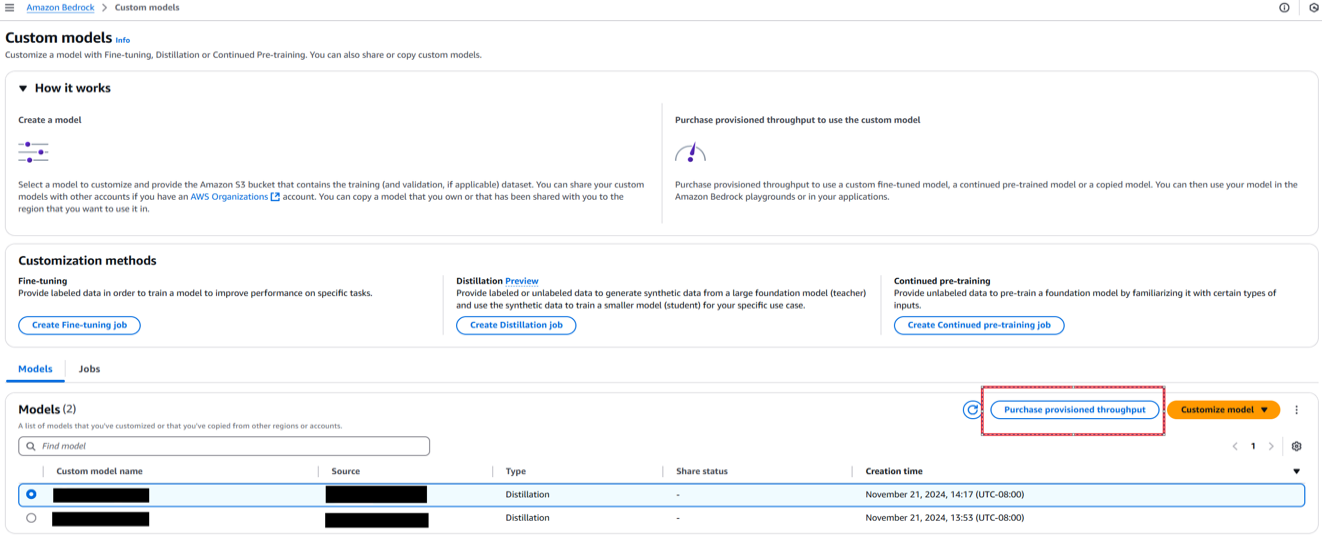Switch to the Jobs tab
The width and height of the screenshot is (1322, 538).
[x=89, y=369]
